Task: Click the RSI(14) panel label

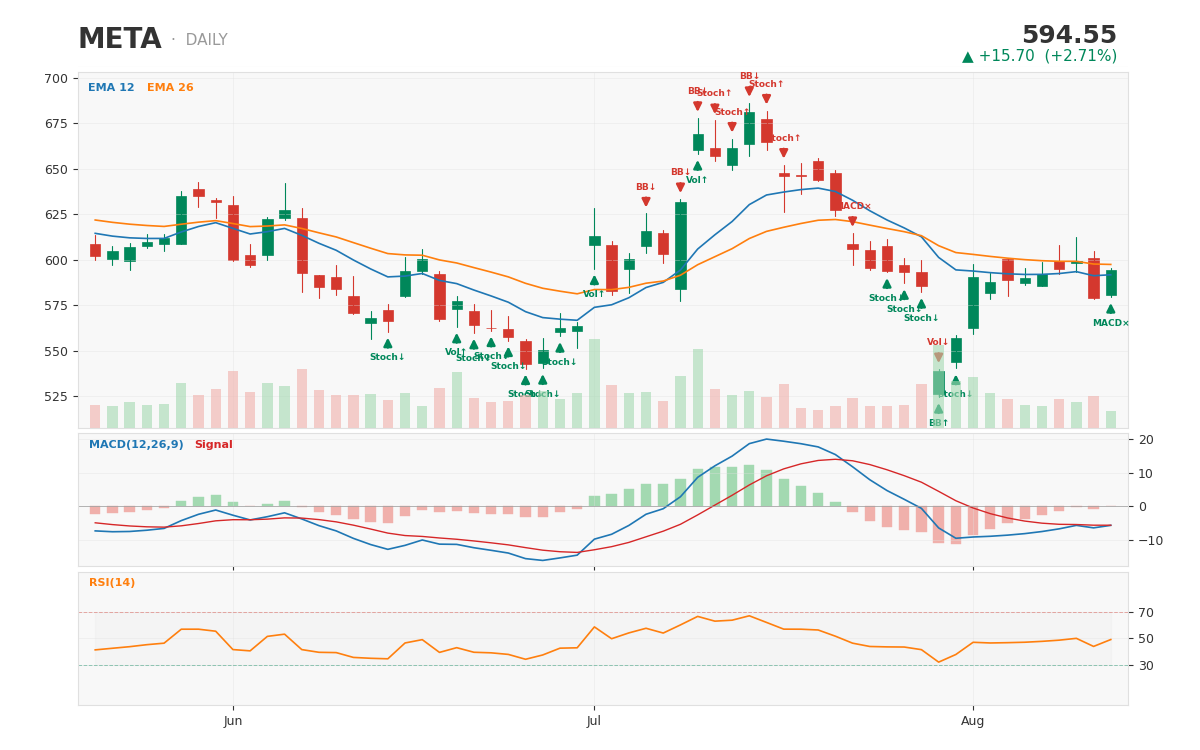Action: pyautogui.click(x=112, y=583)
